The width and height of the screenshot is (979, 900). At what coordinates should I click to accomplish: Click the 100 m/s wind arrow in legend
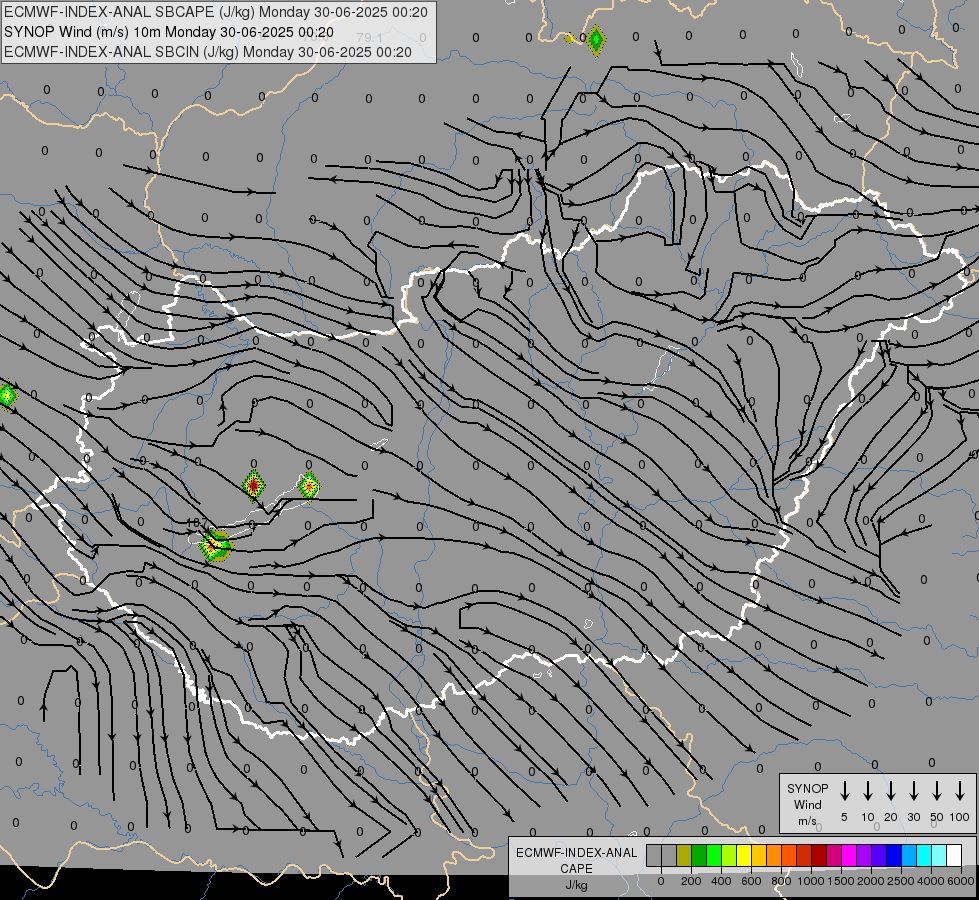point(960,791)
